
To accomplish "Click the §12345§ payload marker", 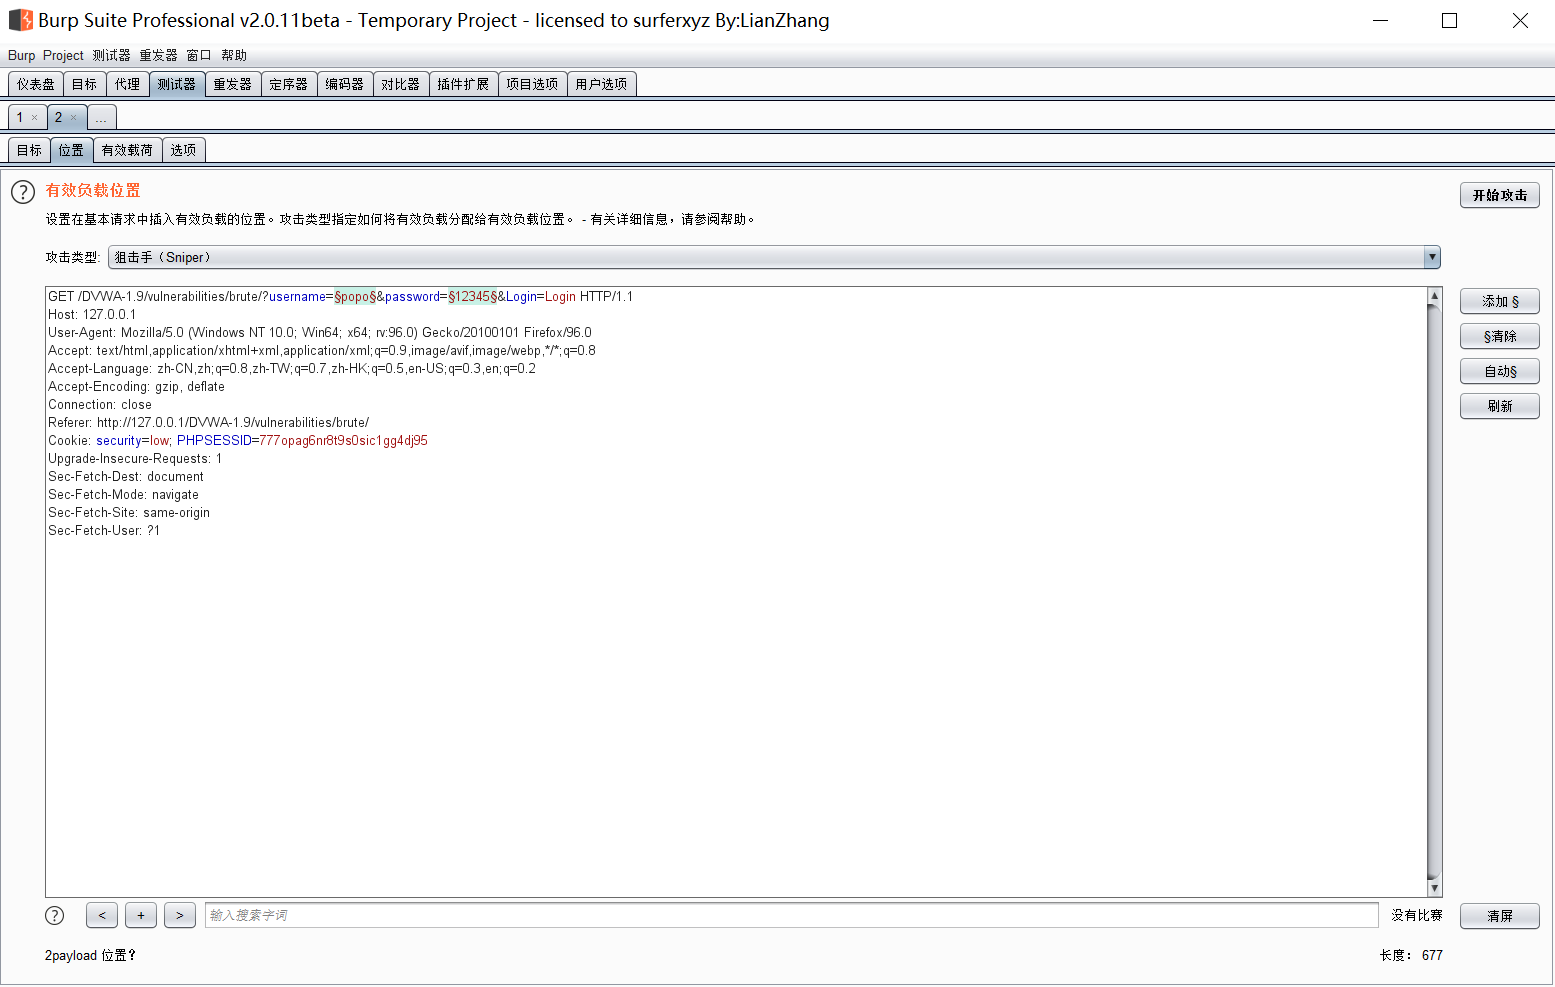I will pos(473,297).
